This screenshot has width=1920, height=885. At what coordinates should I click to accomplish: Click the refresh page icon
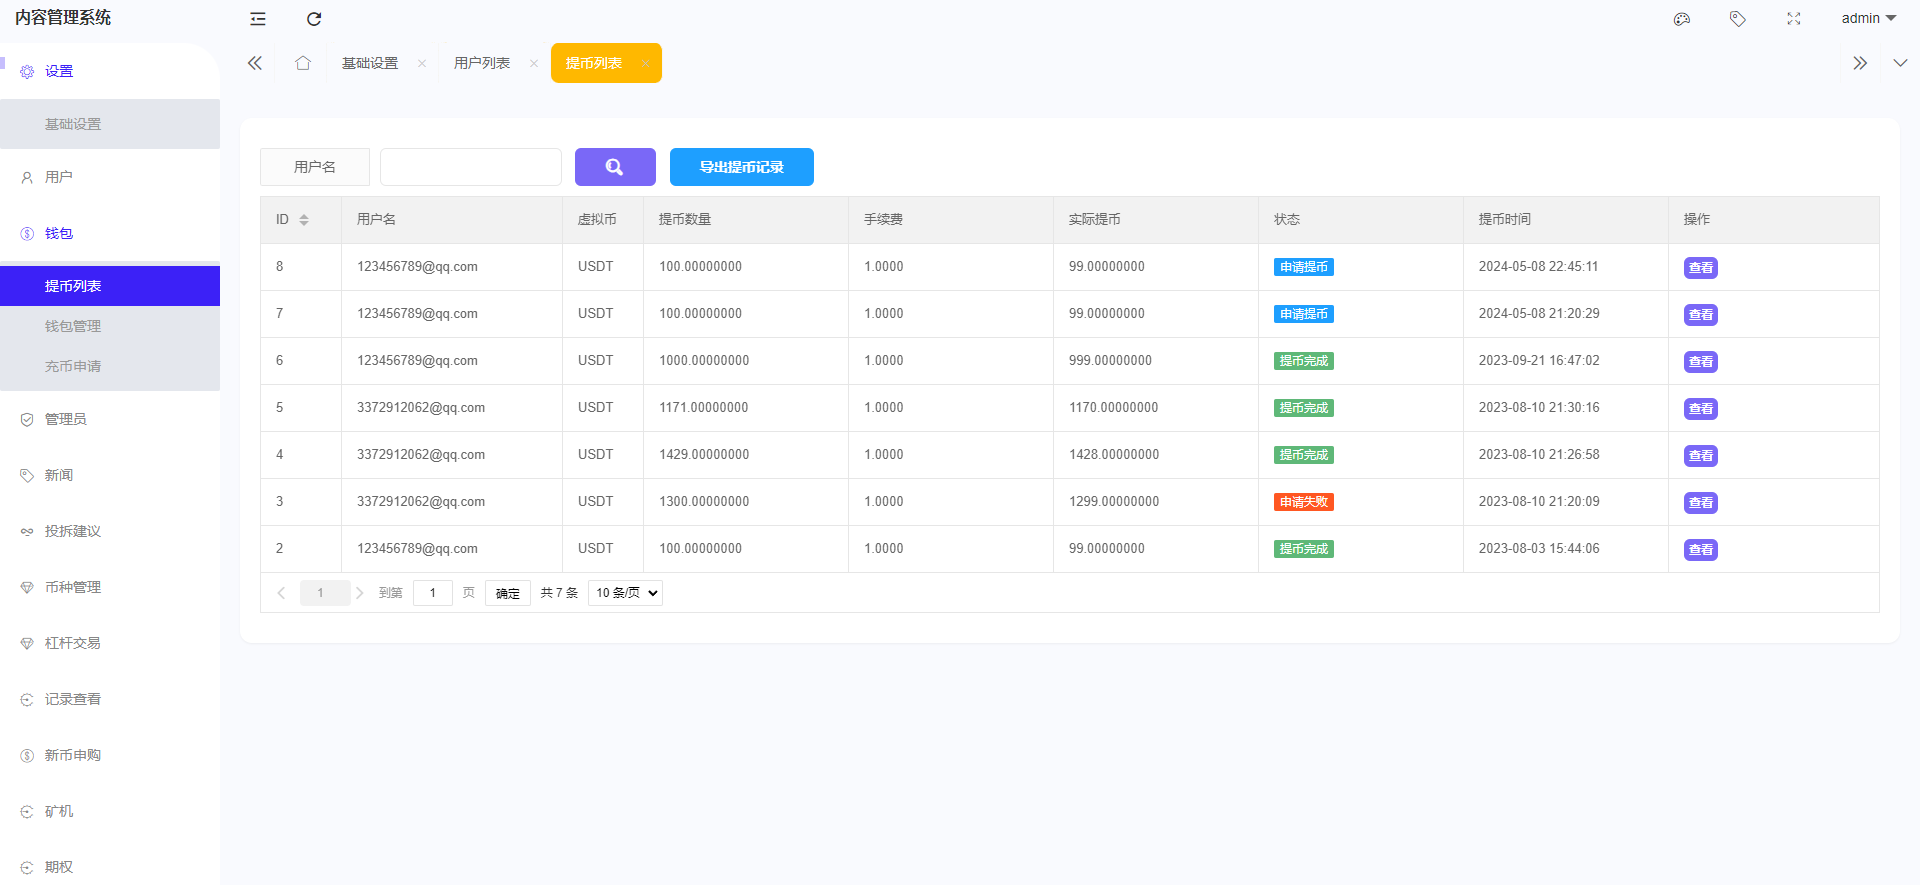click(x=314, y=19)
